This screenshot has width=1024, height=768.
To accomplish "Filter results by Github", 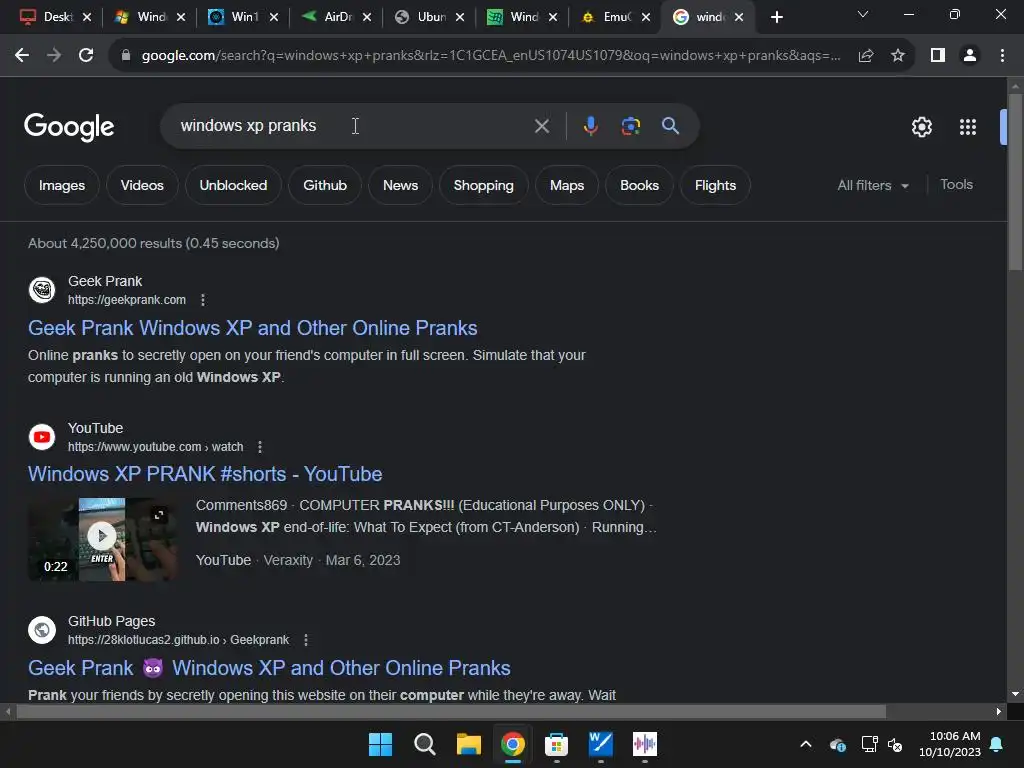I will (x=325, y=185).
